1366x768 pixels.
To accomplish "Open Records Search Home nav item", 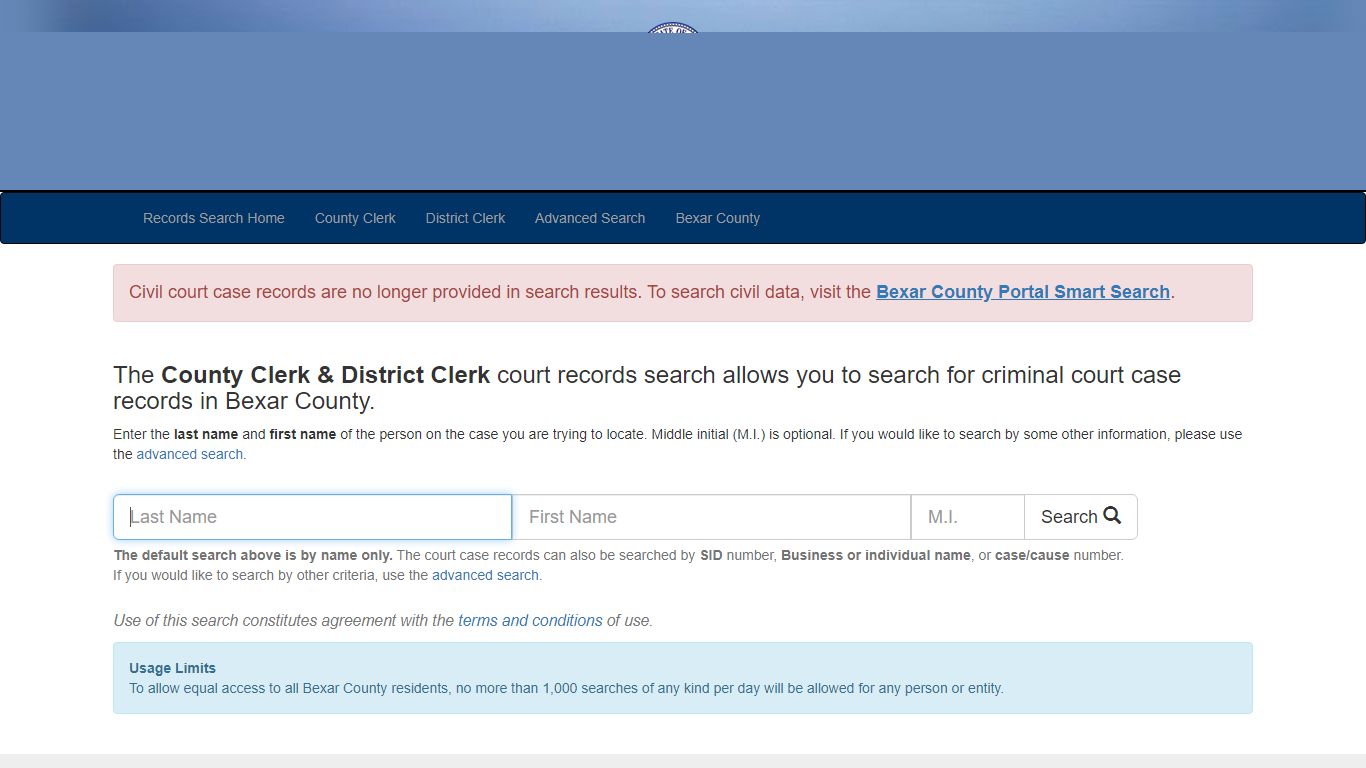I will pos(213,218).
